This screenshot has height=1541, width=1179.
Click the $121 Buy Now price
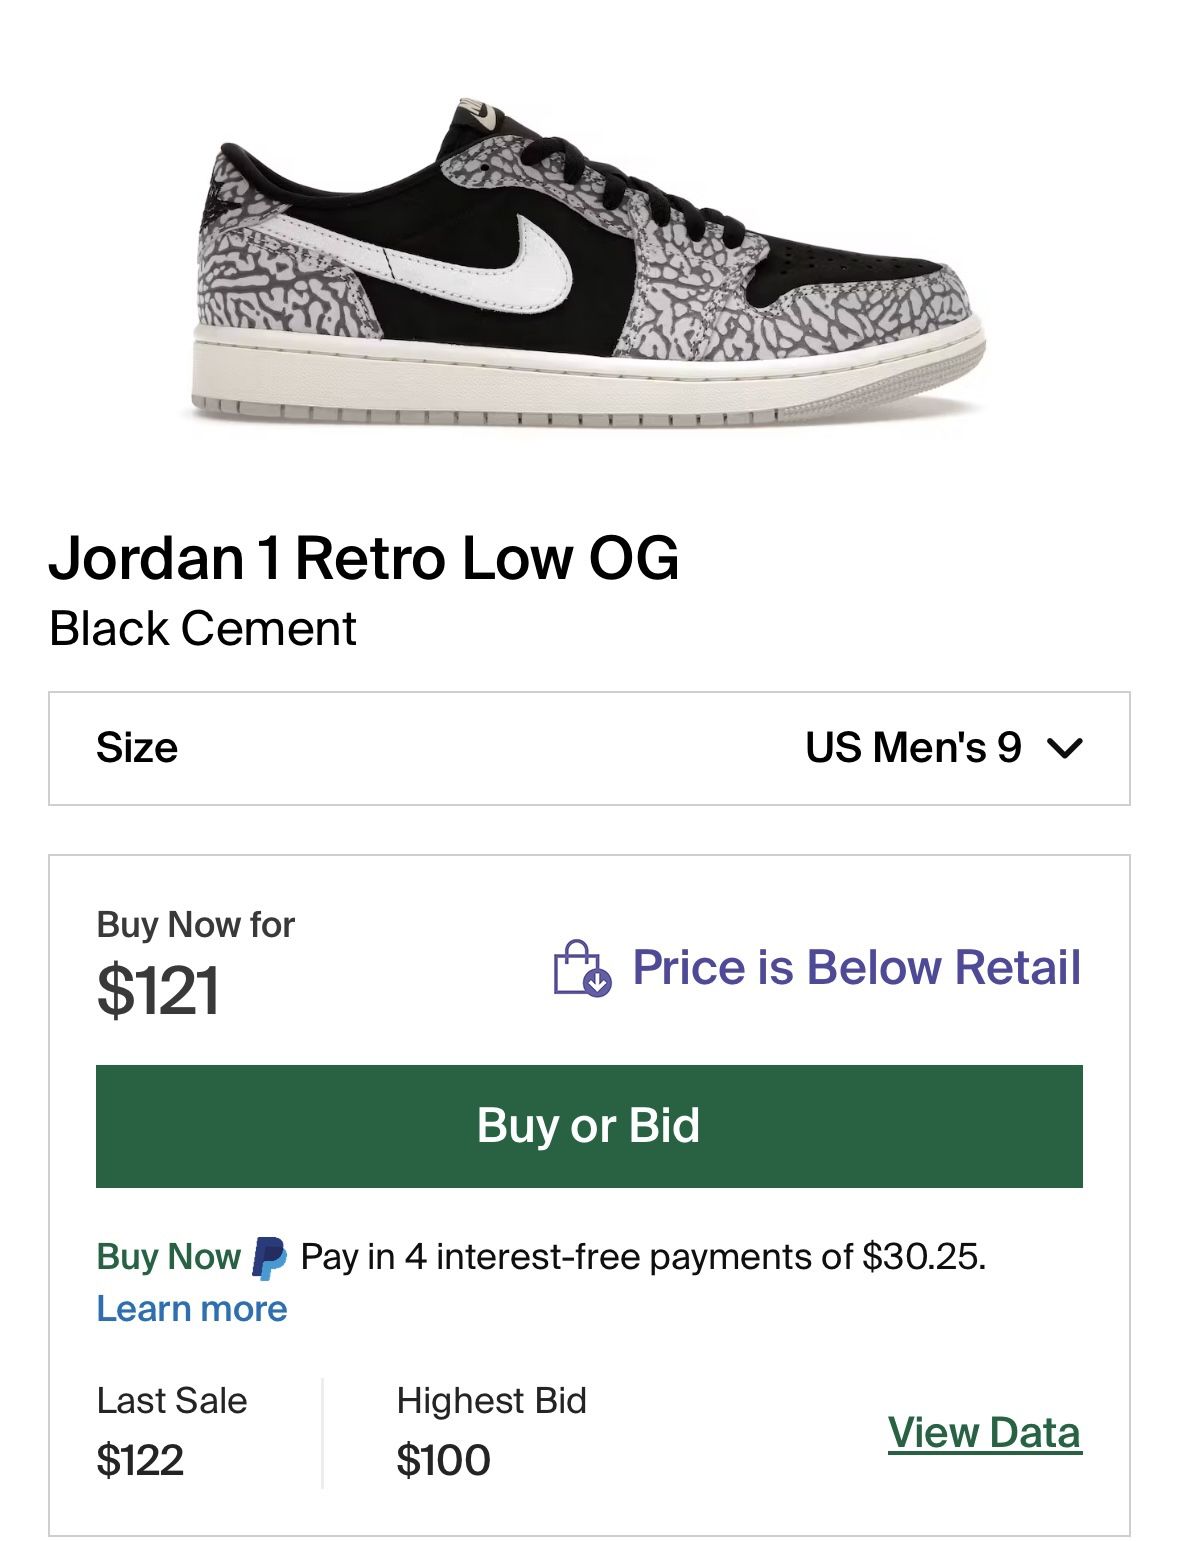pos(158,991)
